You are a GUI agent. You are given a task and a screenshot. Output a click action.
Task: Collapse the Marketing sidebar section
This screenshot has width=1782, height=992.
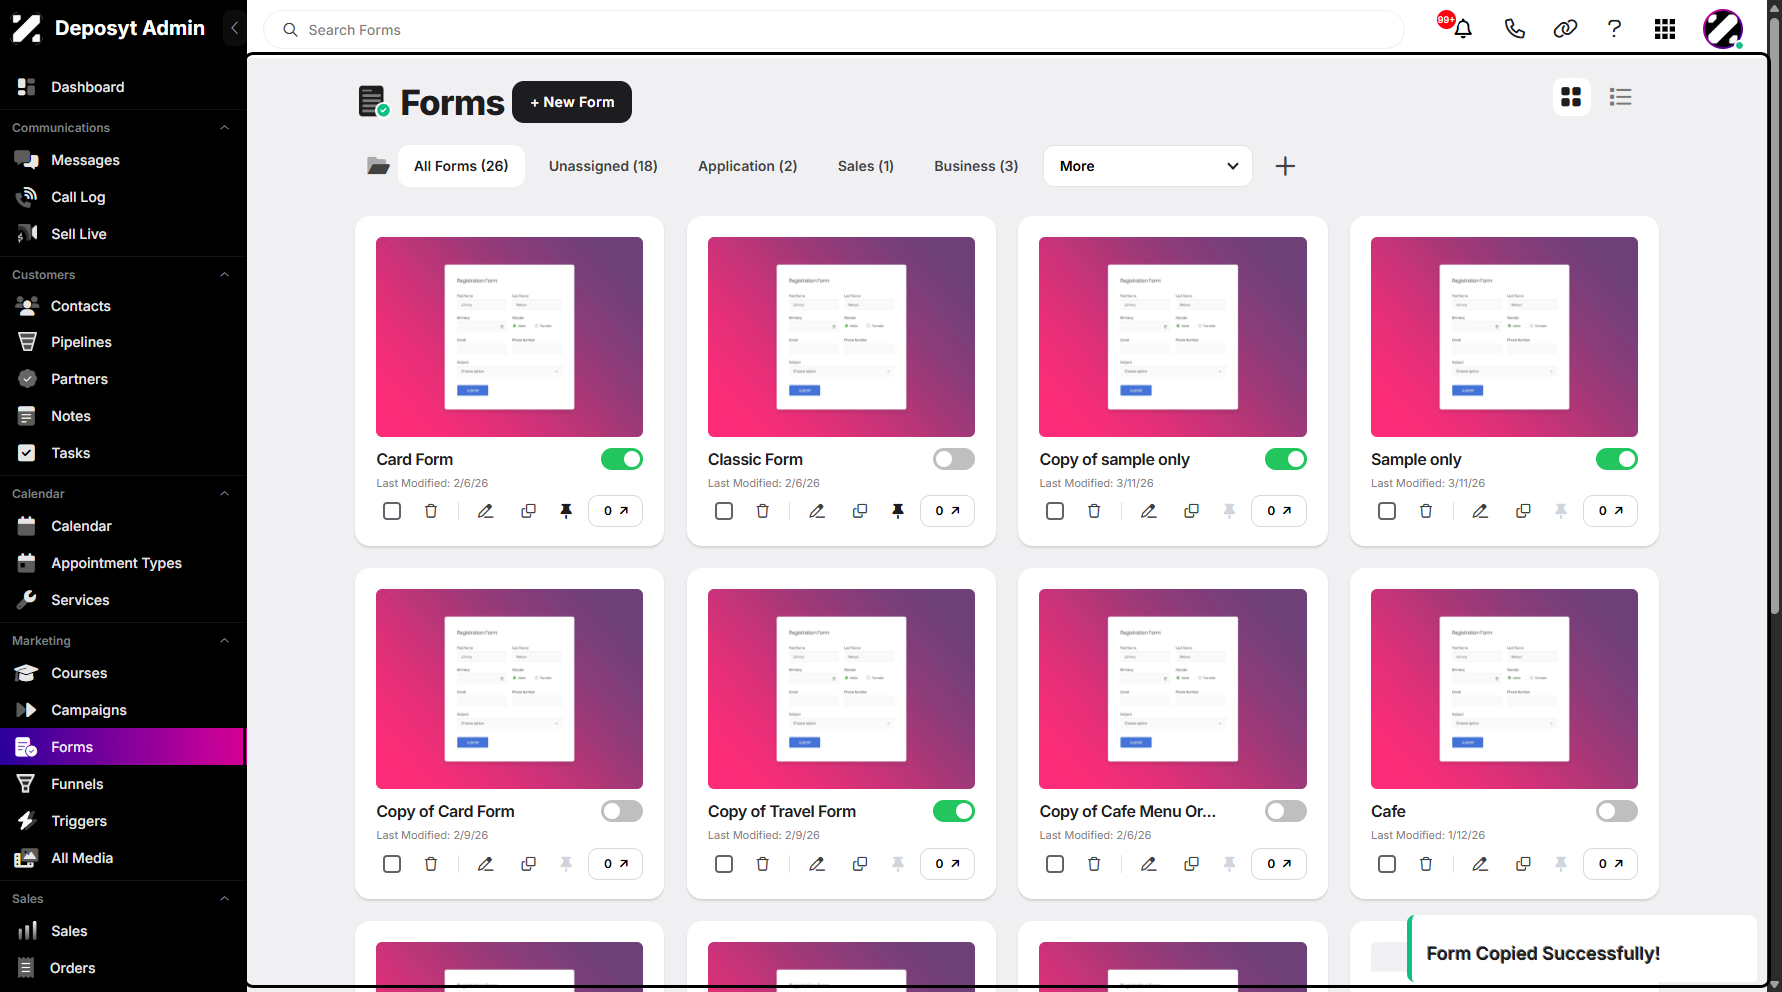click(224, 641)
